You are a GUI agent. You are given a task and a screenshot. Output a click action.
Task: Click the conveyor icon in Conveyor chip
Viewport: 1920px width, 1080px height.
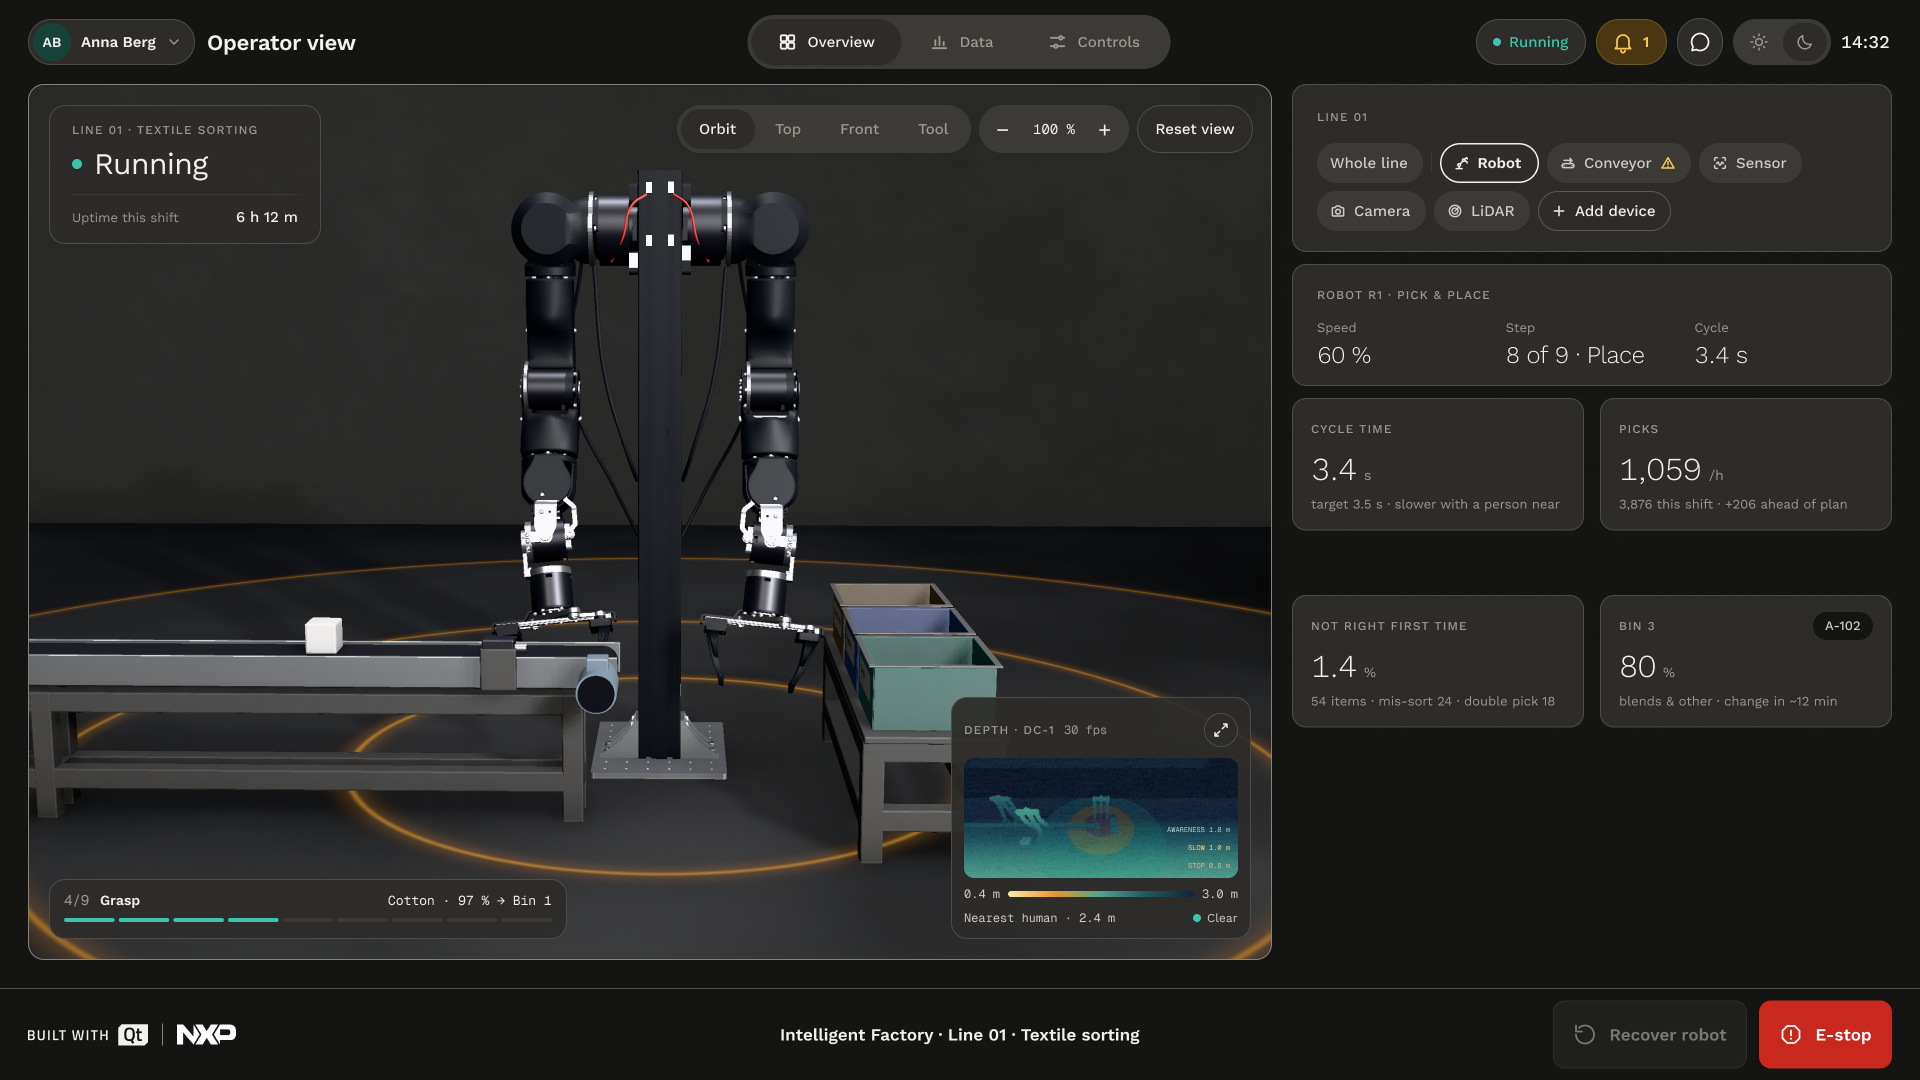click(x=1568, y=163)
